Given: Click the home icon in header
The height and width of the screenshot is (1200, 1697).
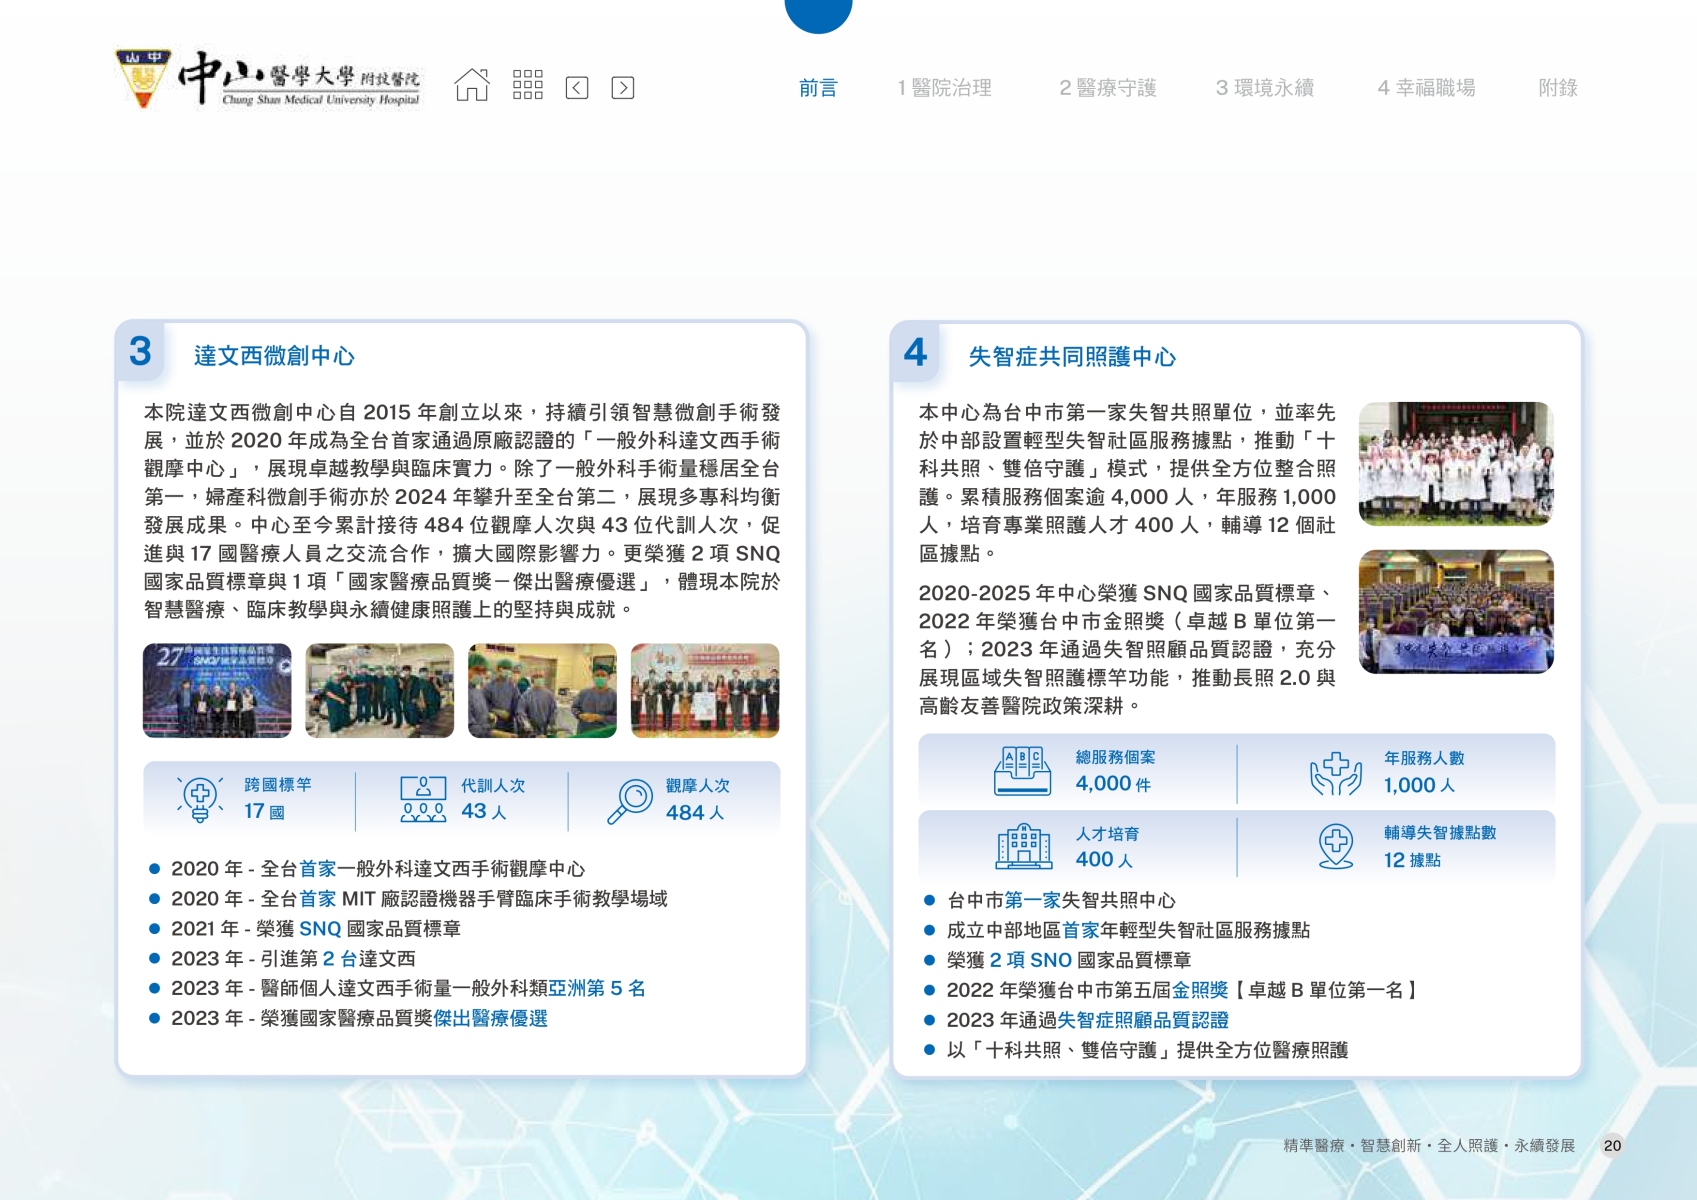Looking at the screenshot, I should (x=472, y=86).
